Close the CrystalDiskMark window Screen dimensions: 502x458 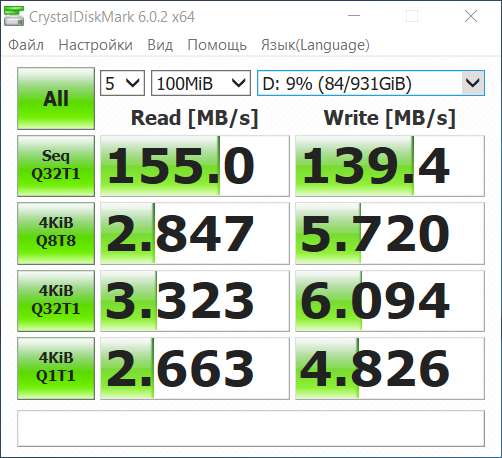[x=471, y=16]
